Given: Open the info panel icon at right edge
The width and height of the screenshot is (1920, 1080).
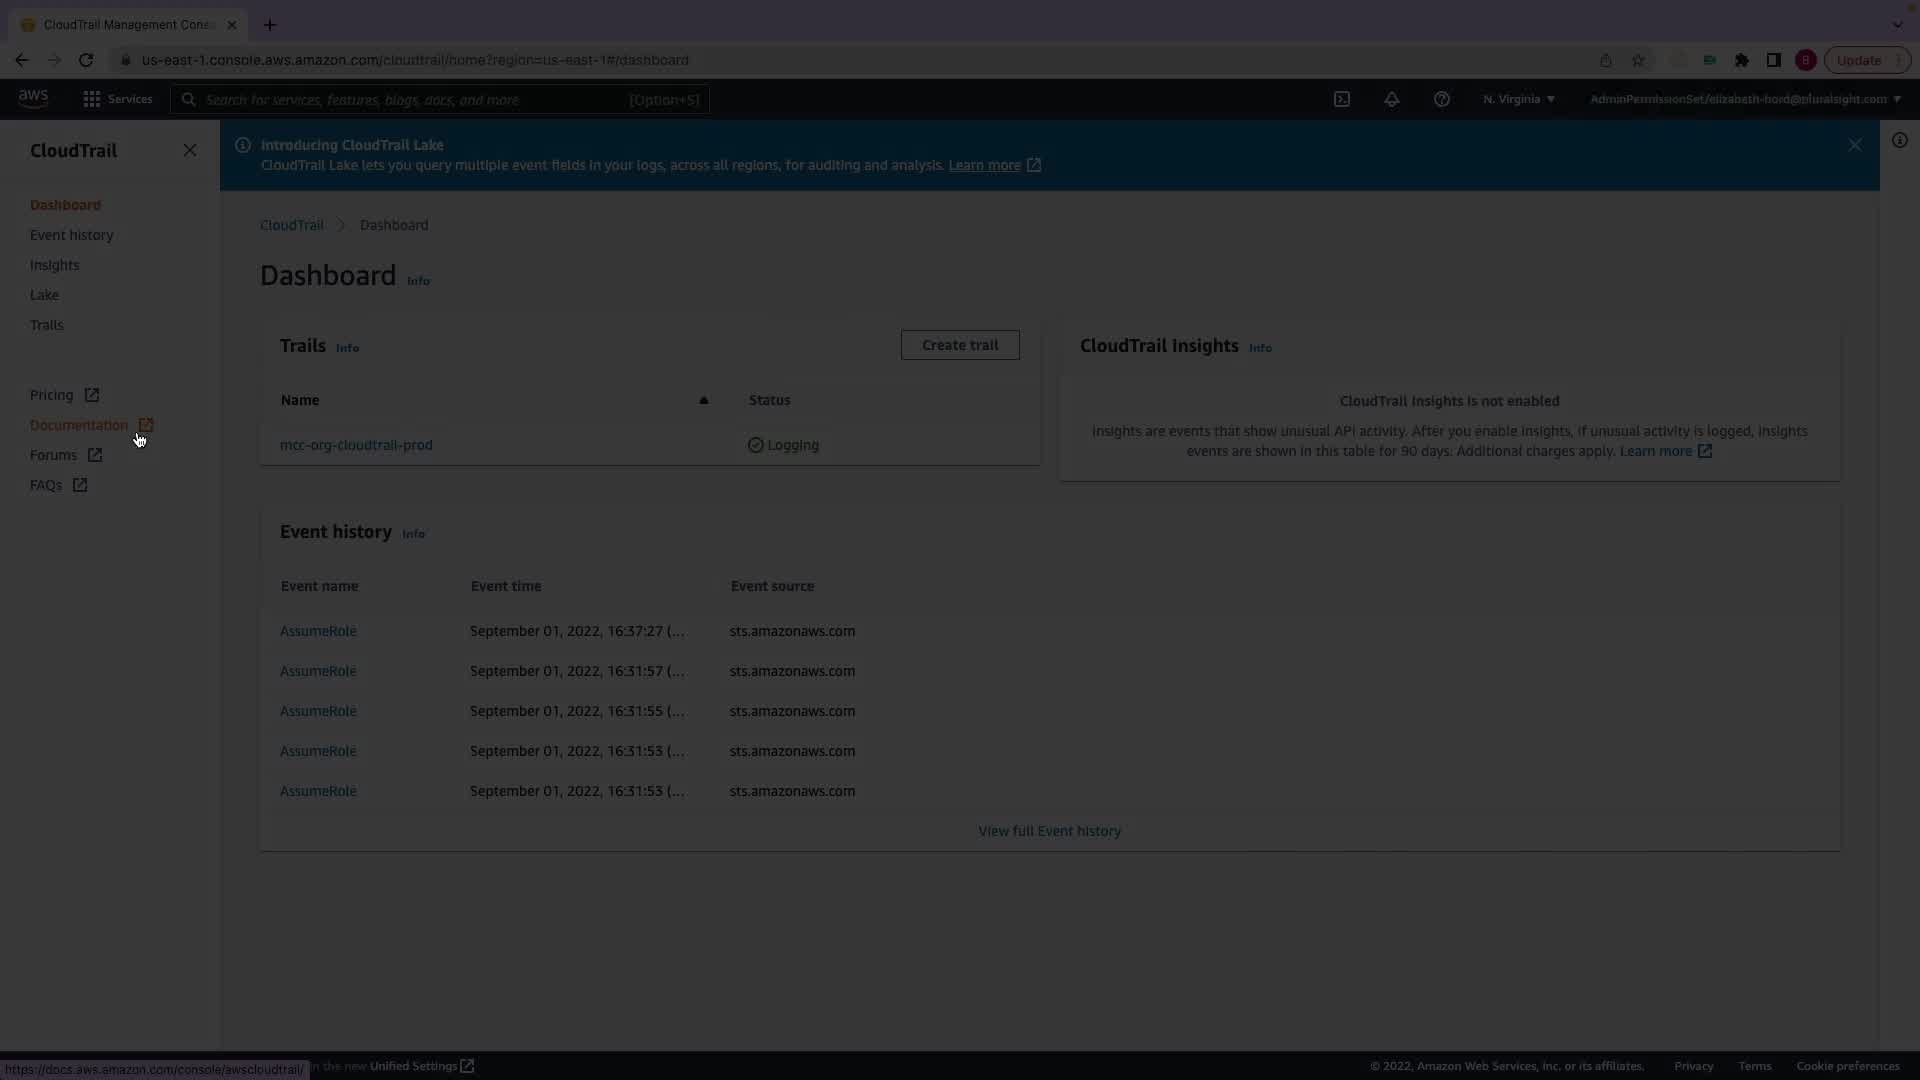Looking at the screenshot, I should (1899, 140).
